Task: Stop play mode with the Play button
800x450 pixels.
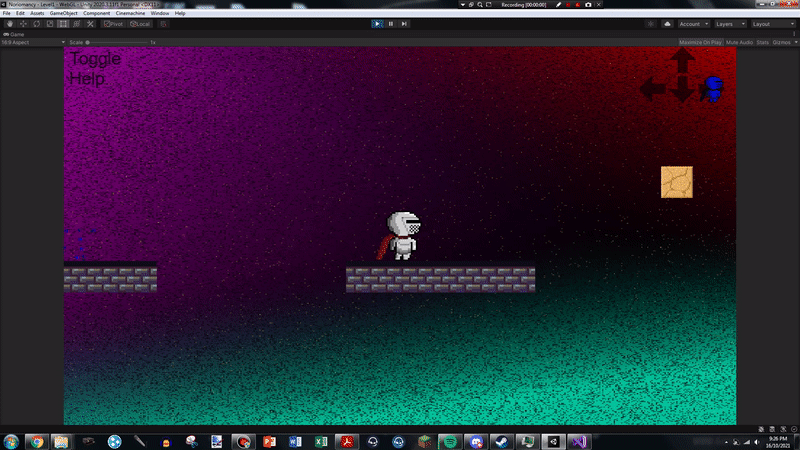Action: coord(377,24)
